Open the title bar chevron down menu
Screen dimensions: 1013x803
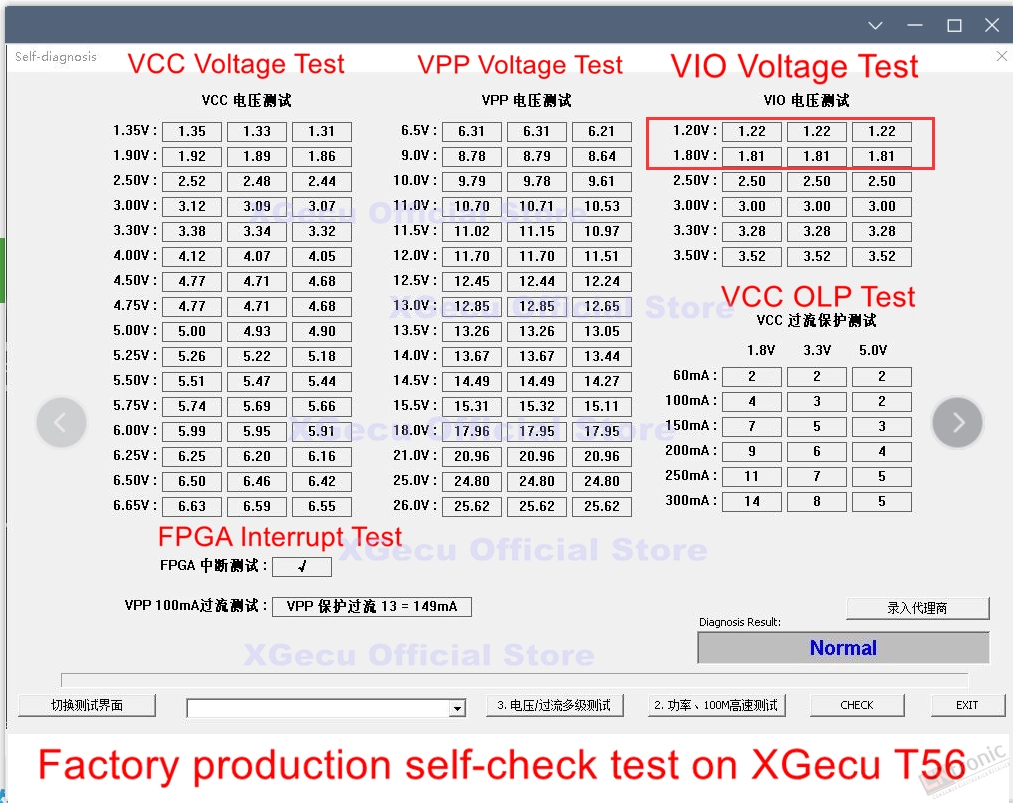[x=875, y=26]
